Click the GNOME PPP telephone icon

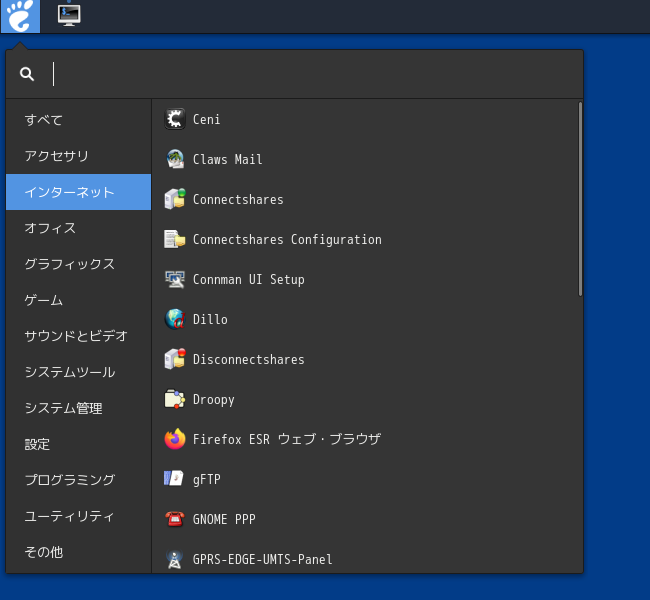tap(175, 519)
